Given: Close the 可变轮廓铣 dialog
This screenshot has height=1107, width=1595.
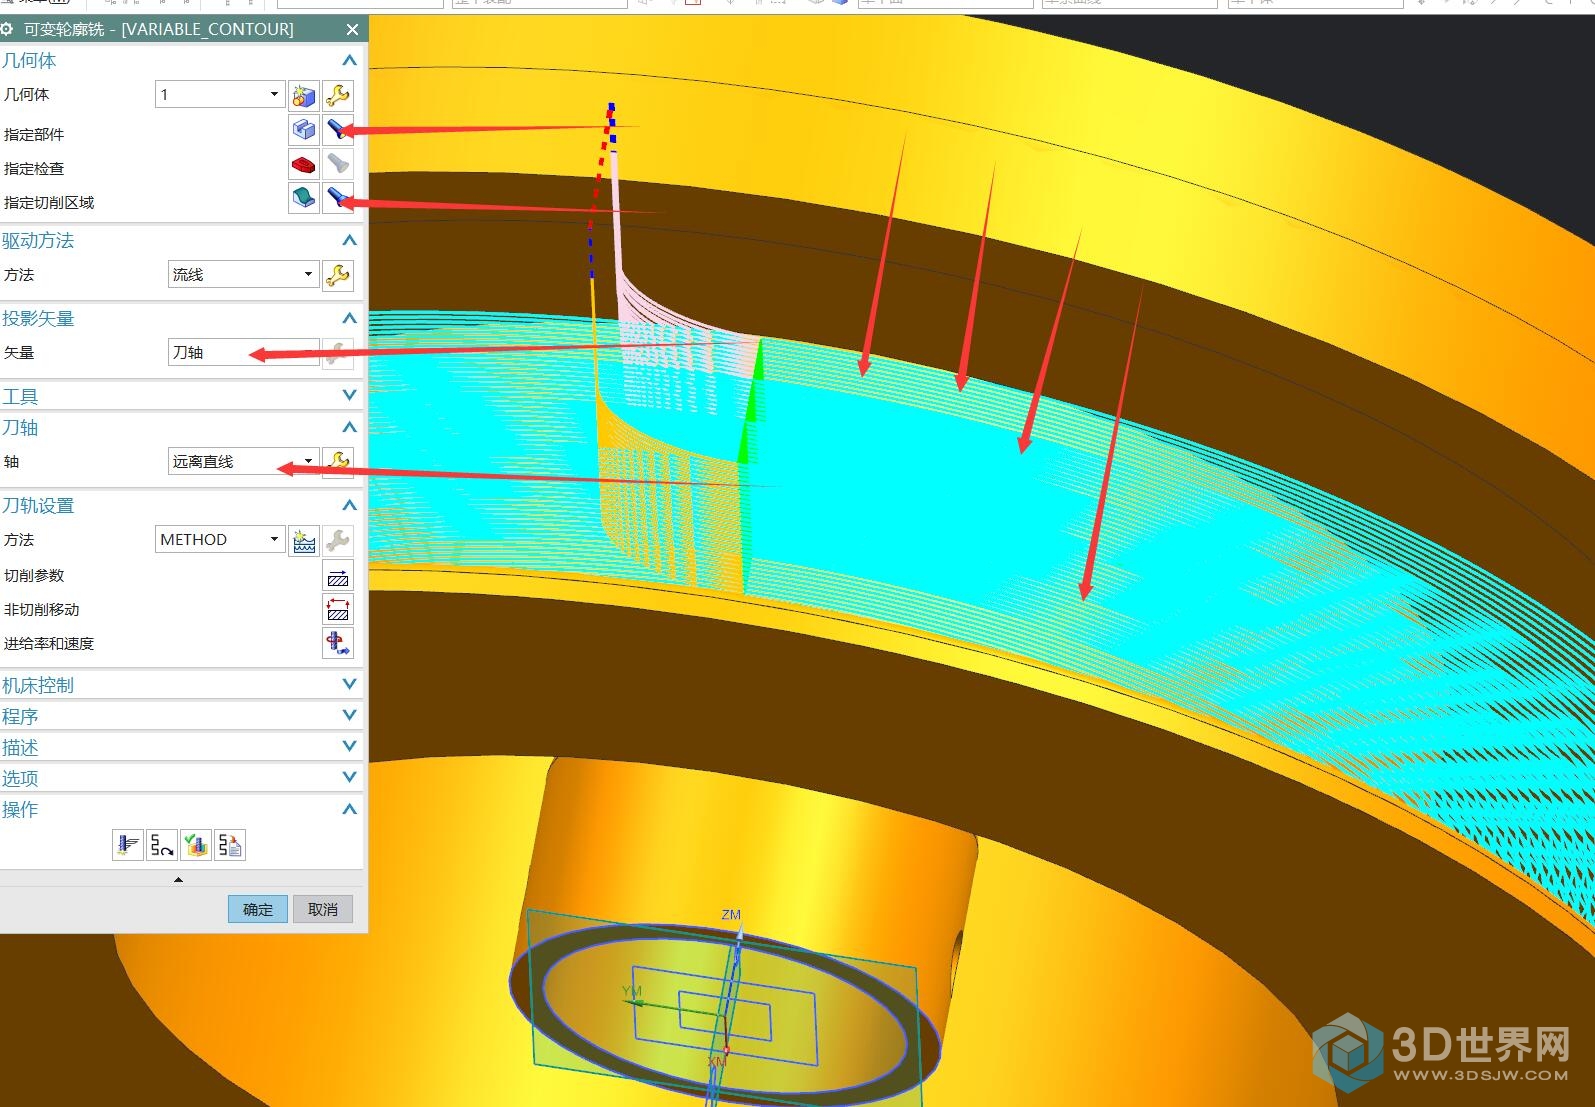Looking at the screenshot, I should click(352, 30).
